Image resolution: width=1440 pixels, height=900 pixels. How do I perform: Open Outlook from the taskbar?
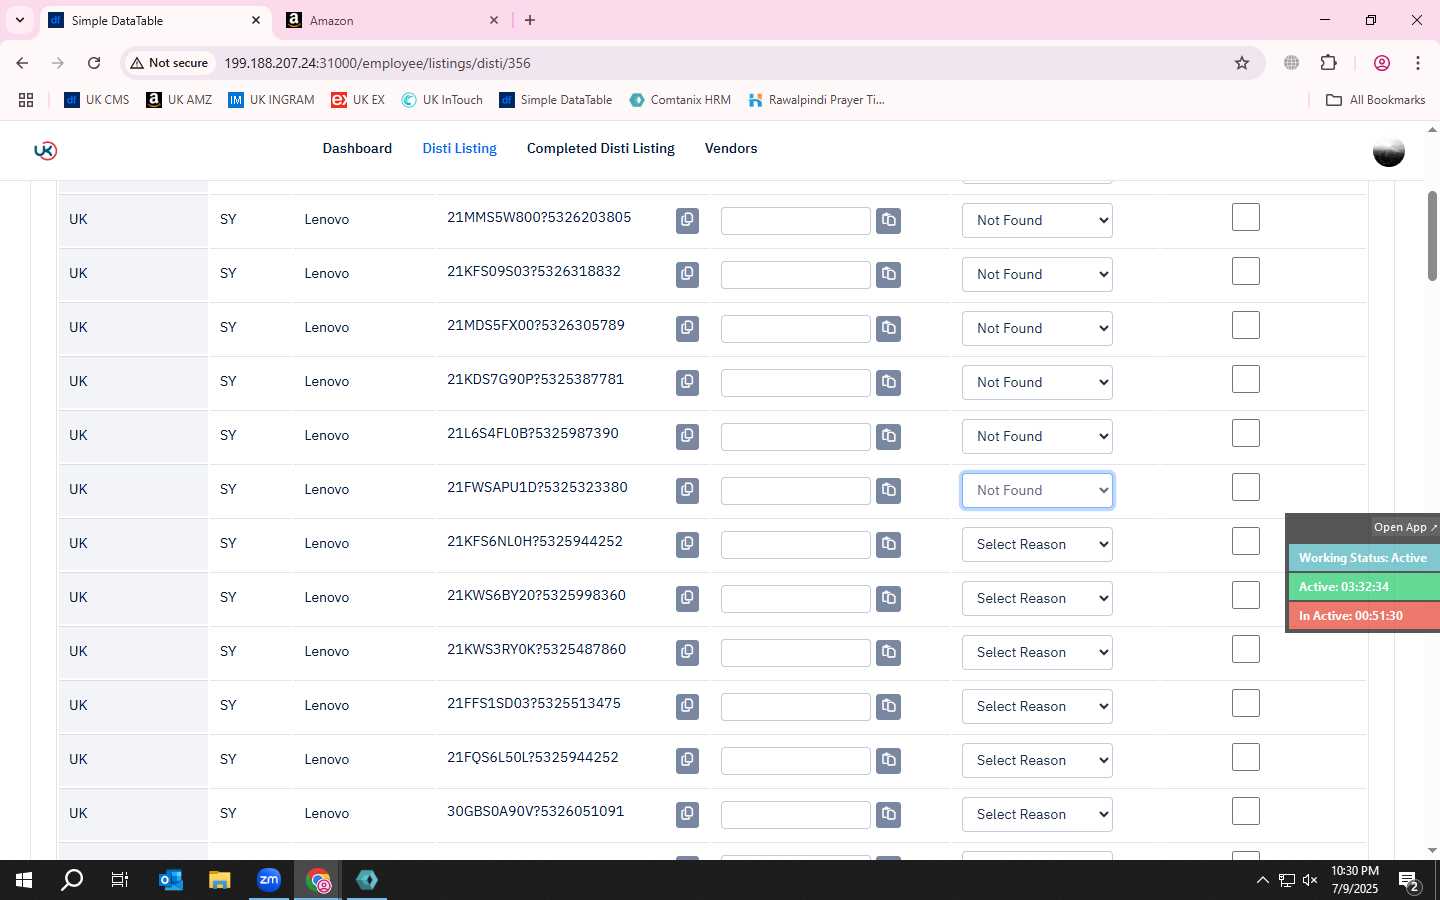(x=171, y=880)
